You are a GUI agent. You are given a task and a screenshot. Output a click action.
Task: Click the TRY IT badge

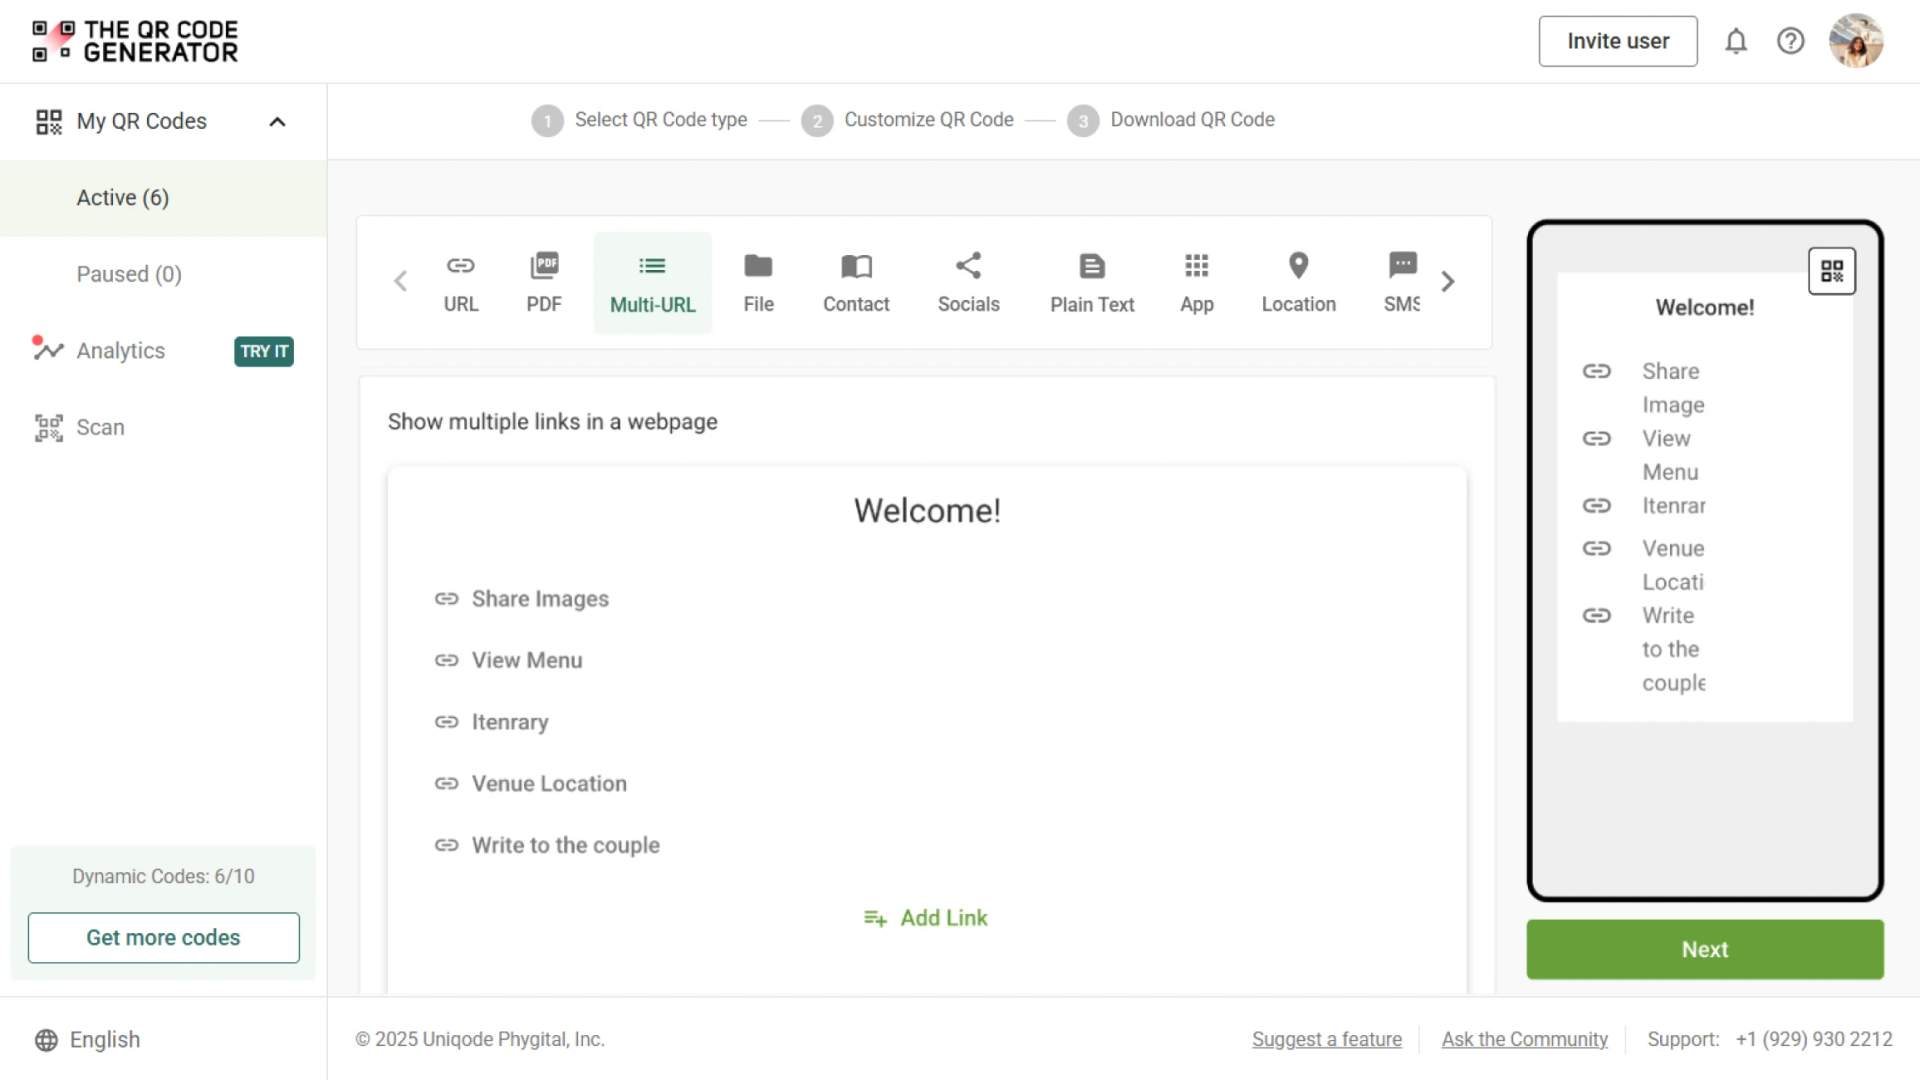click(264, 351)
